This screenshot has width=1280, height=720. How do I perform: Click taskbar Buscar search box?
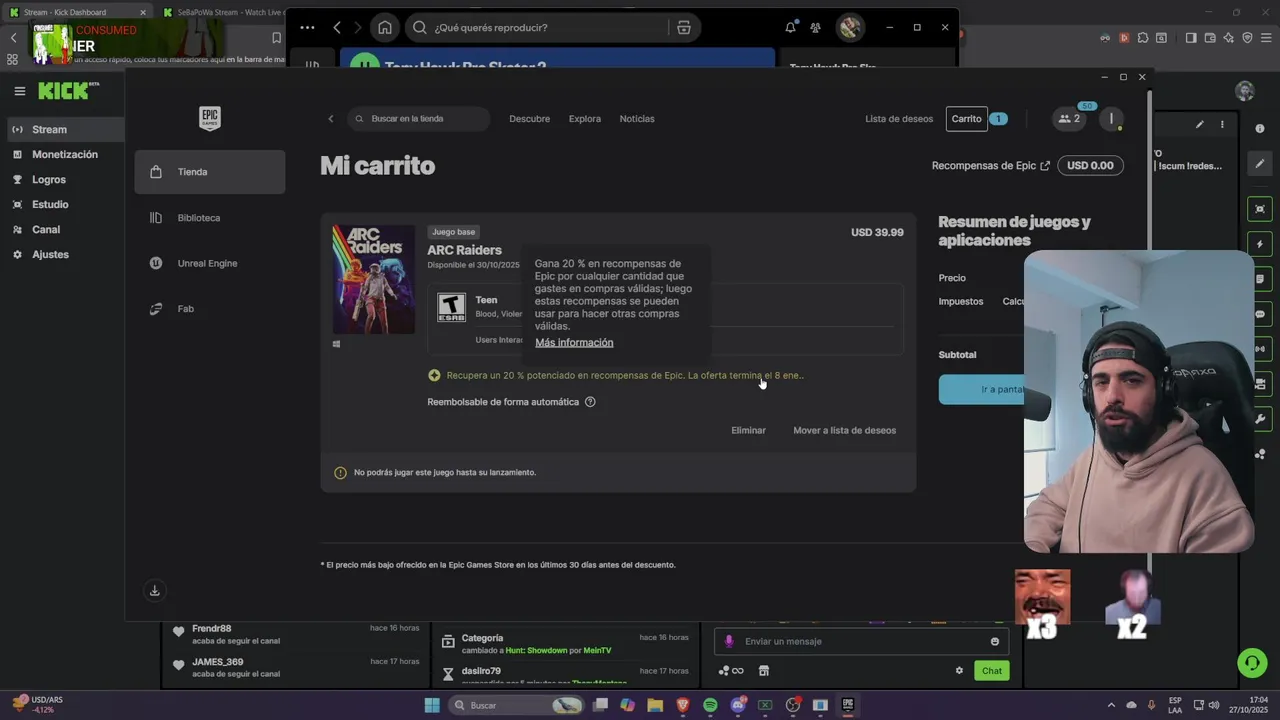coord(518,705)
